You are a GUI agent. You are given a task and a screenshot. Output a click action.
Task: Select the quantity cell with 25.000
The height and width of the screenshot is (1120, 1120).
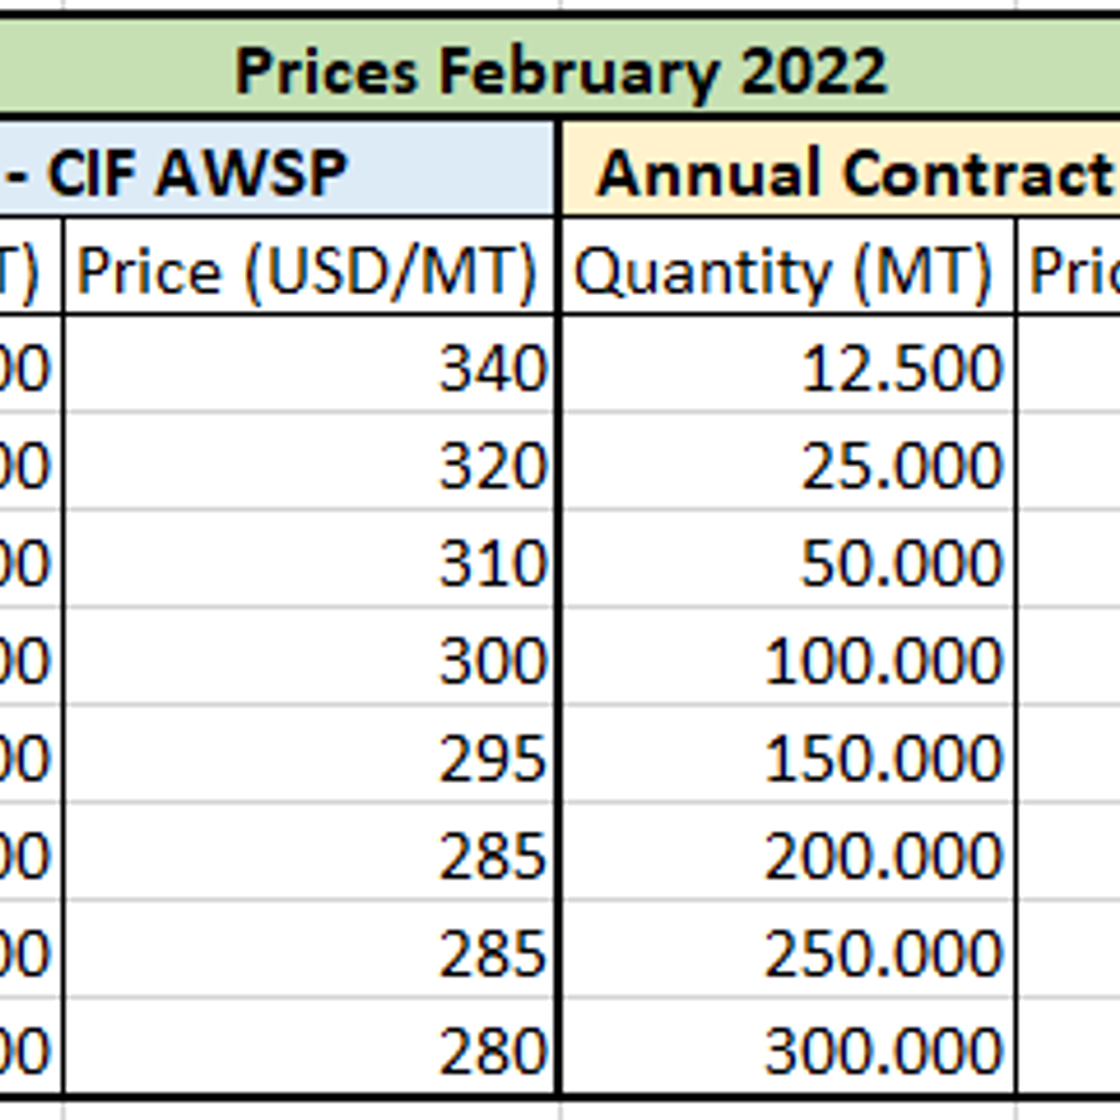click(x=786, y=464)
